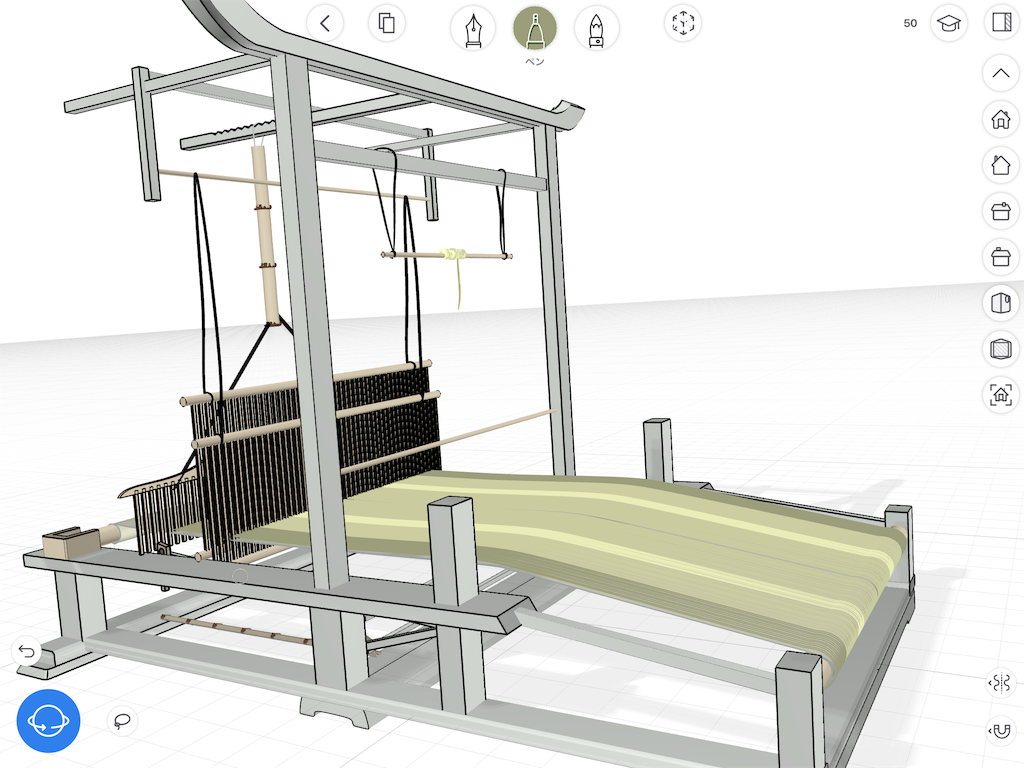Choose the house view with dot on roof right
This screenshot has height=768, width=1024.
[1001, 211]
